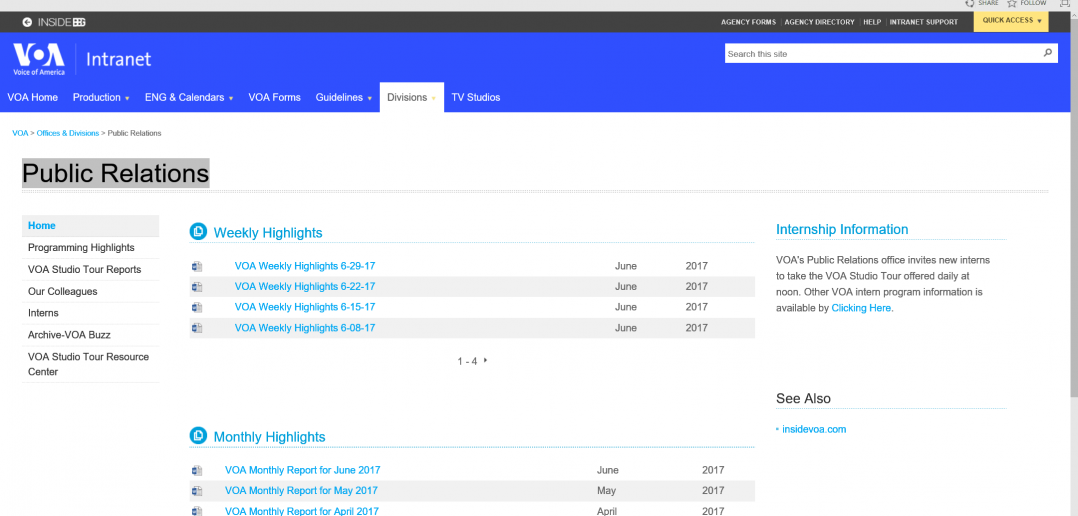Expand the Production menu
This screenshot has width=1078, height=516.
(101, 98)
